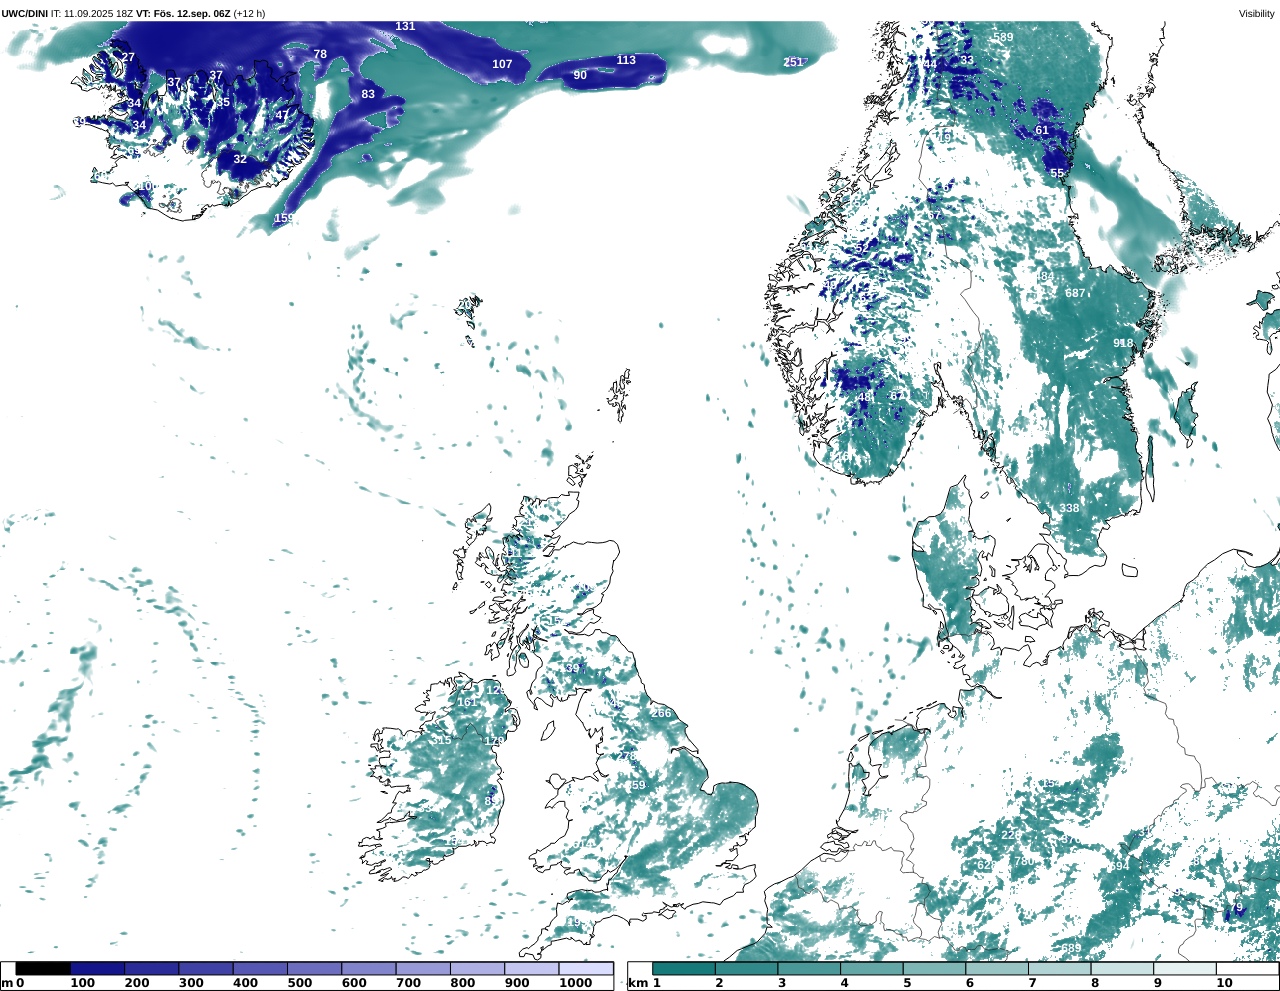Click the 266 value in northern England
Image resolution: width=1280 pixels, height=991 pixels.
pos(661,713)
